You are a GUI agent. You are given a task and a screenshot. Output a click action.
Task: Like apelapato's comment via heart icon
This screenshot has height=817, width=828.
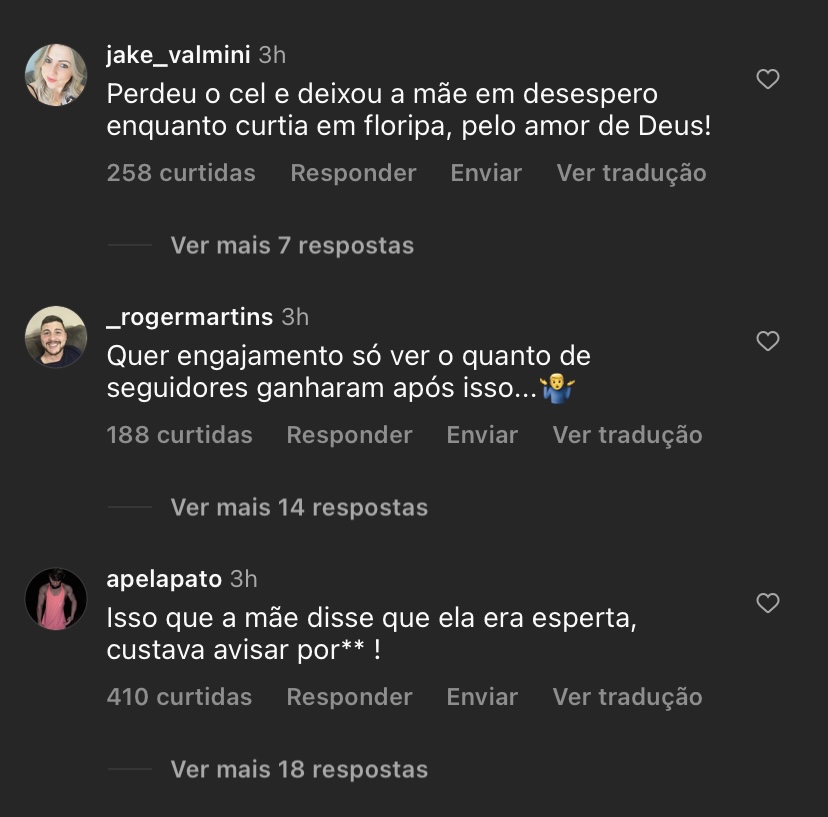coord(767,603)
